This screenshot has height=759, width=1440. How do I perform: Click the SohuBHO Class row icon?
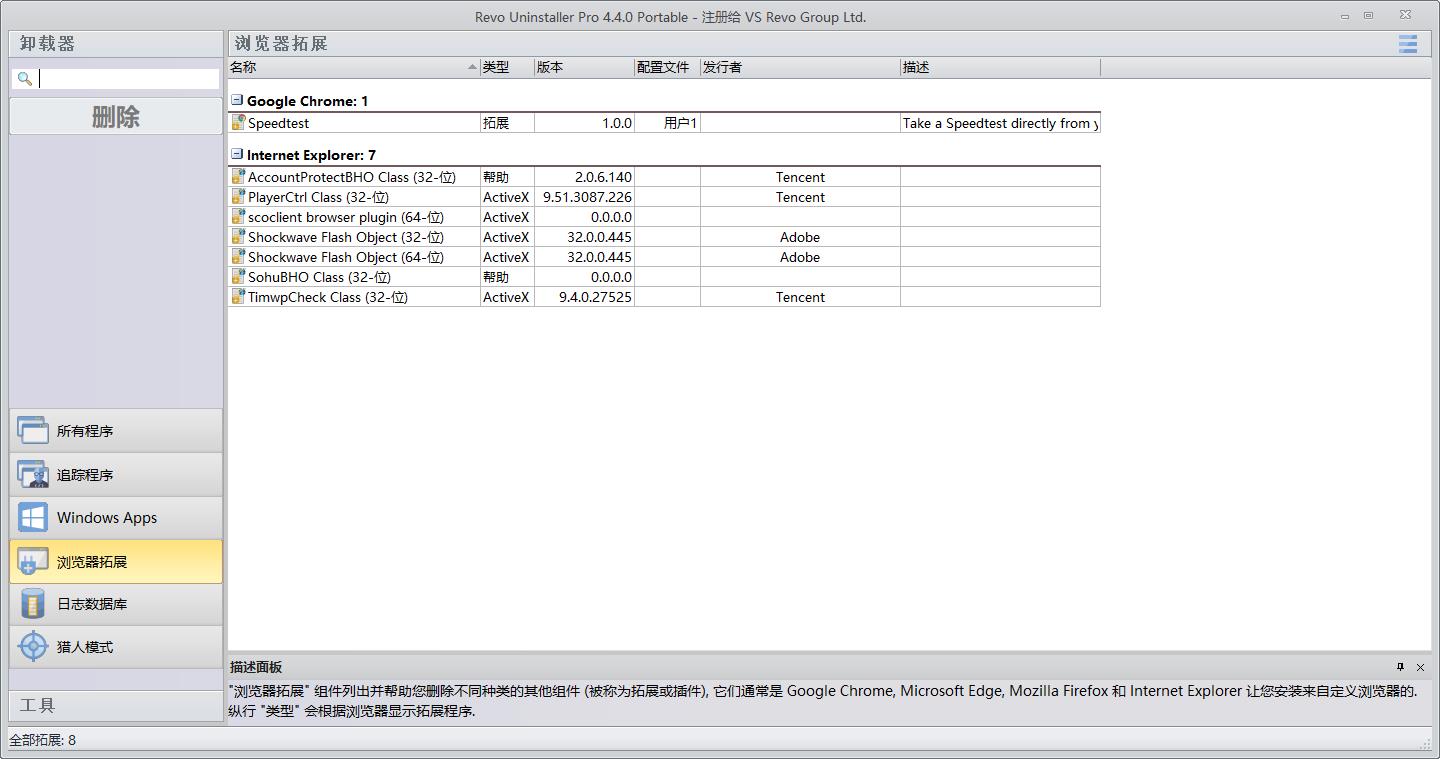click(x=238, y=277)
